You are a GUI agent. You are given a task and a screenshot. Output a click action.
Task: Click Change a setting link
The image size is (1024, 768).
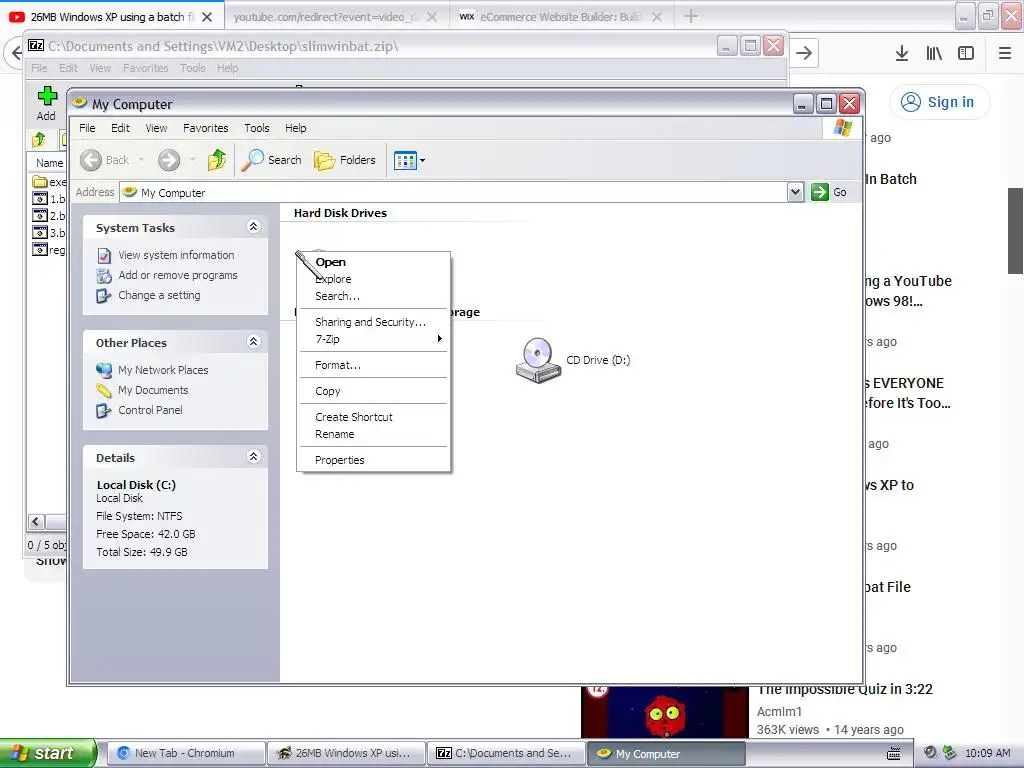[159, 295]
